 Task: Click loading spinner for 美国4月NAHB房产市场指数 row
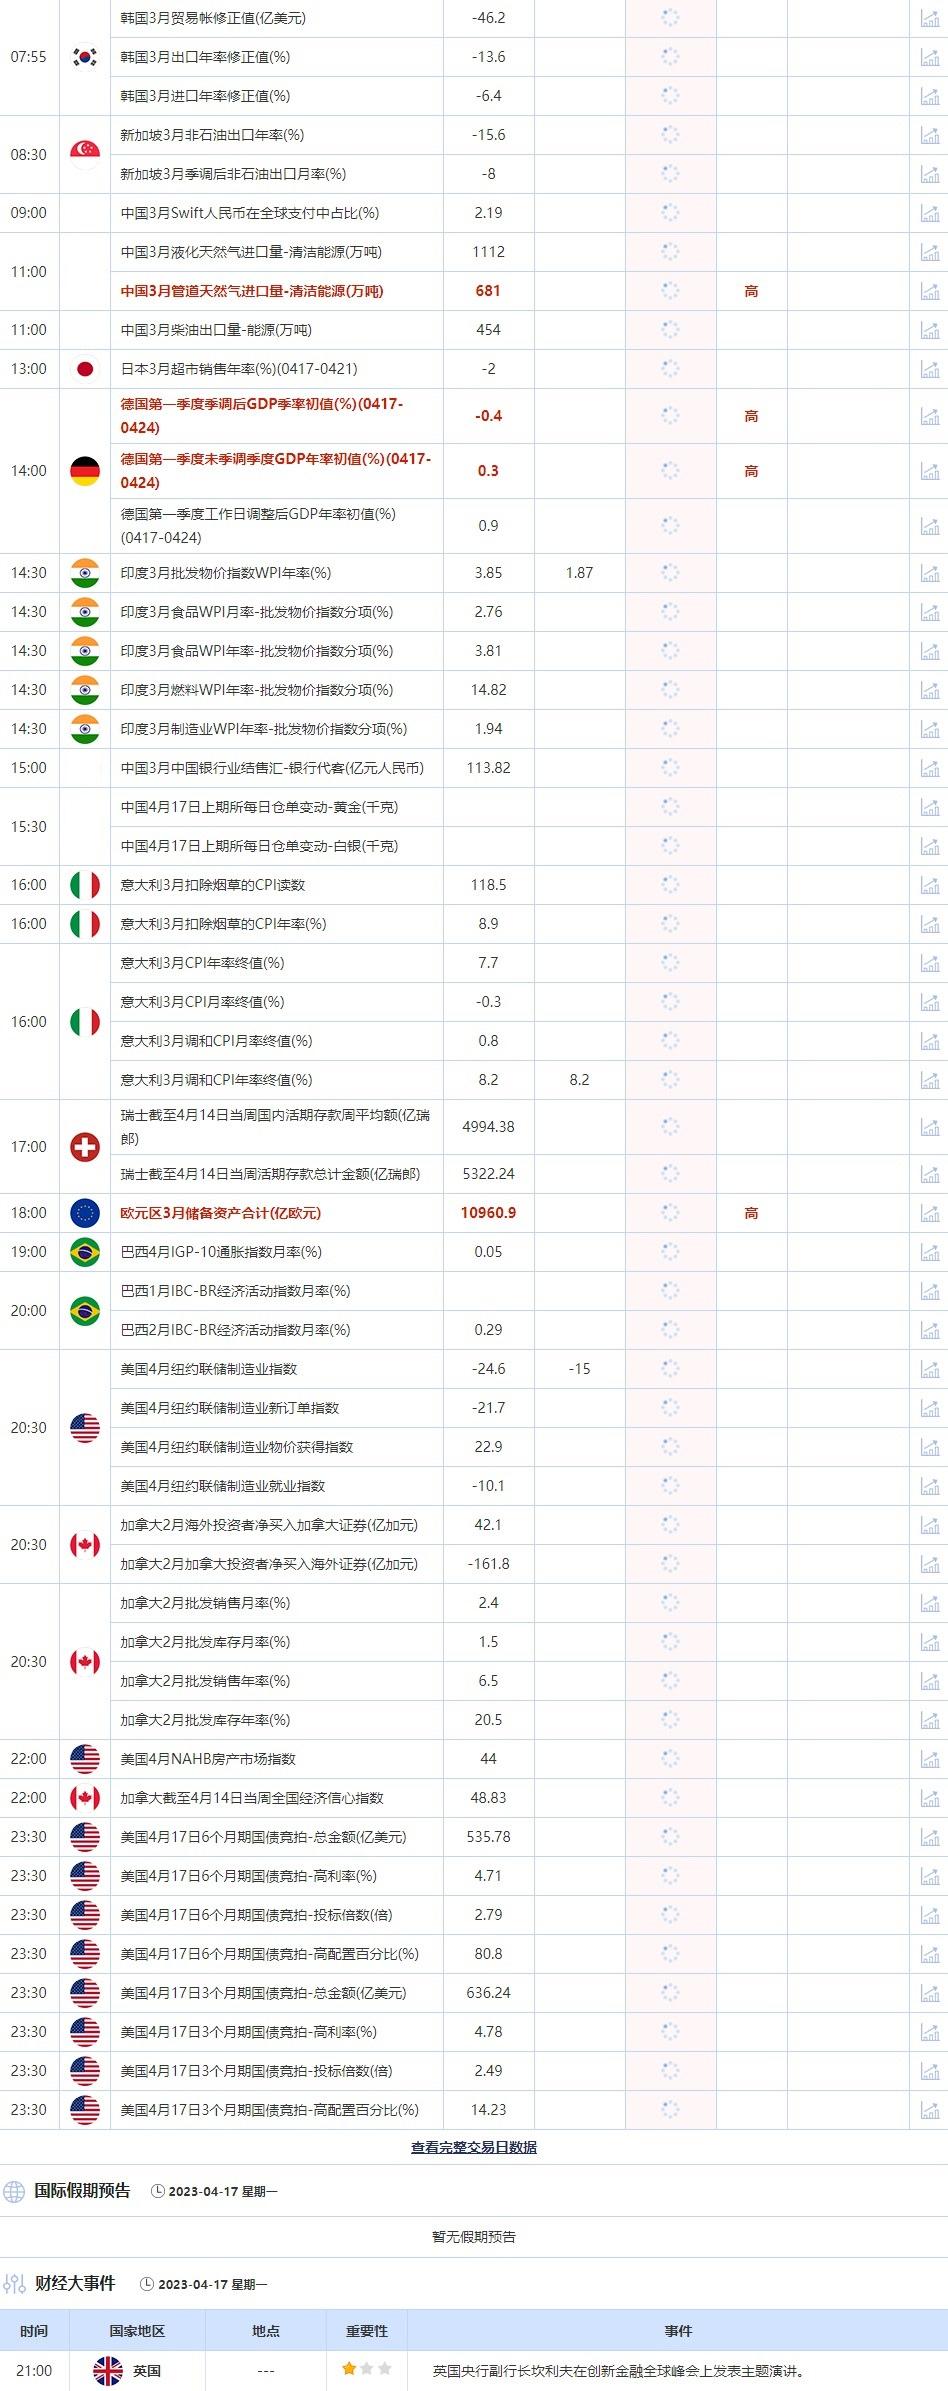[x=670, y=1759]
